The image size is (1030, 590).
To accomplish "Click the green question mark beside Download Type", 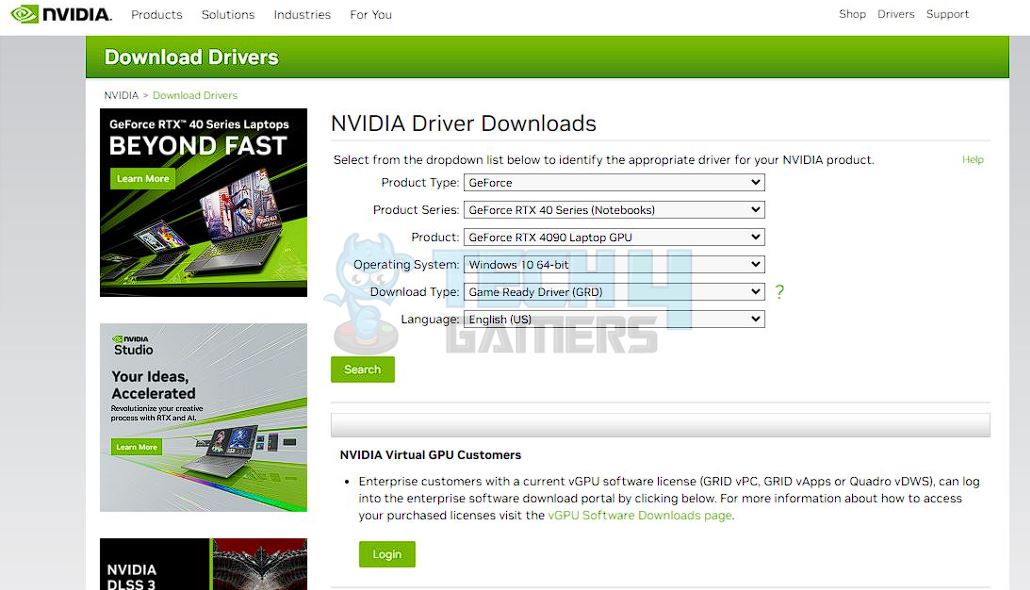I will (x=780, y=291).
